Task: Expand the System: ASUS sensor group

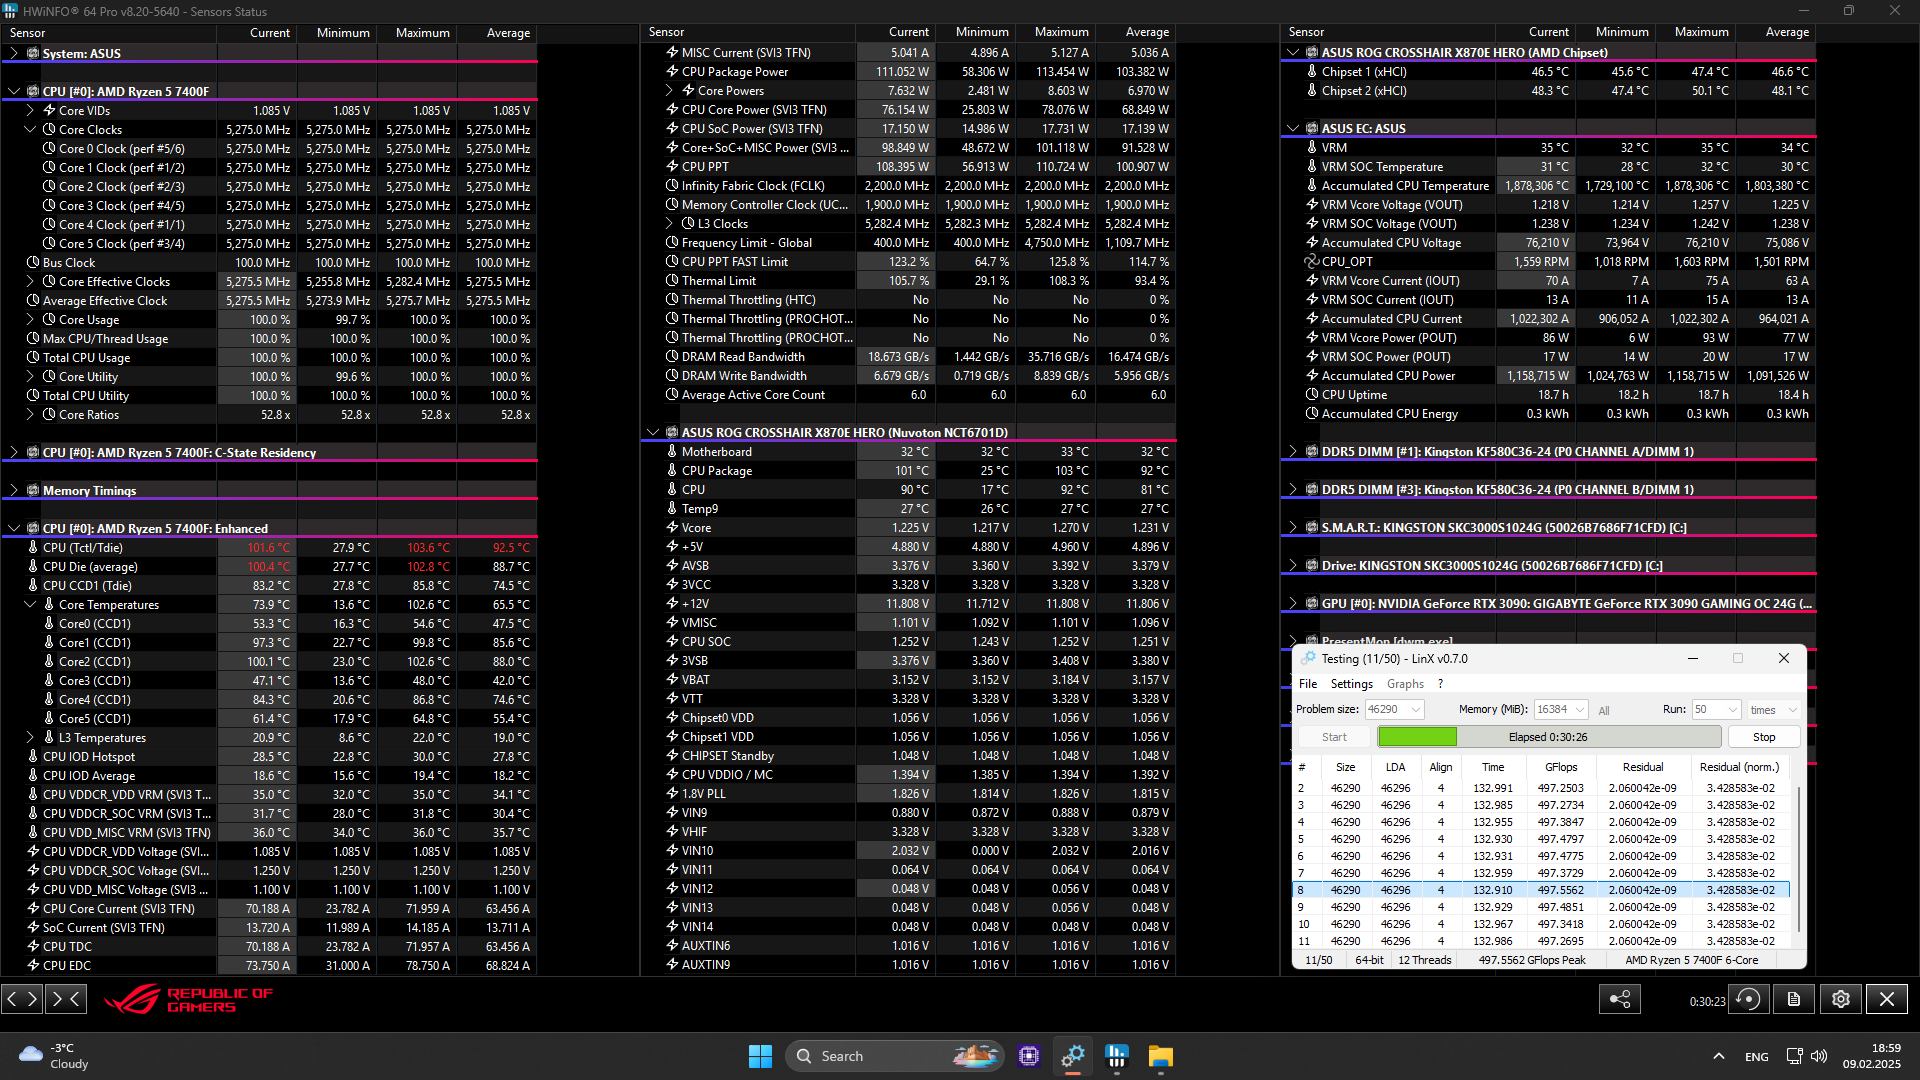Action: 14,54
